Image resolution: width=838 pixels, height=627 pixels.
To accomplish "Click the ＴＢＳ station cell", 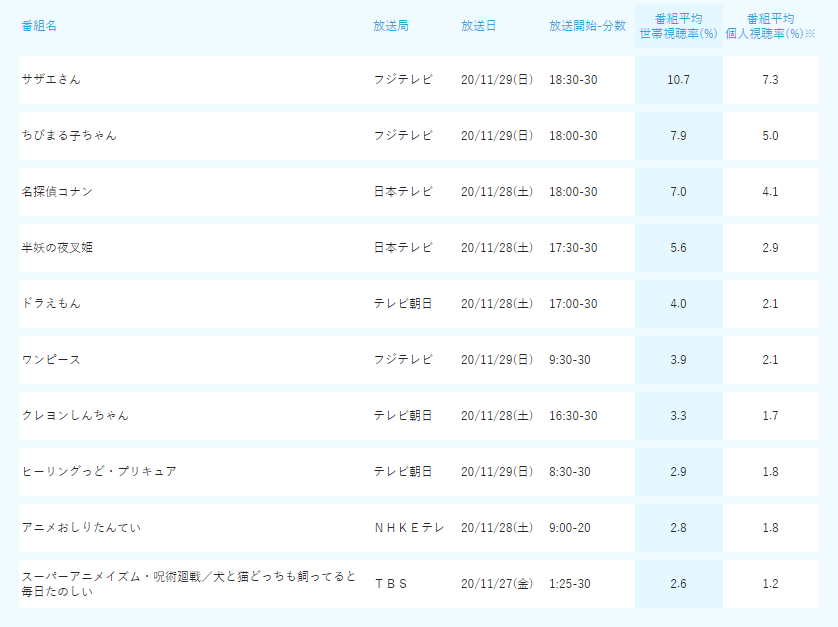I will pos(391,584).
